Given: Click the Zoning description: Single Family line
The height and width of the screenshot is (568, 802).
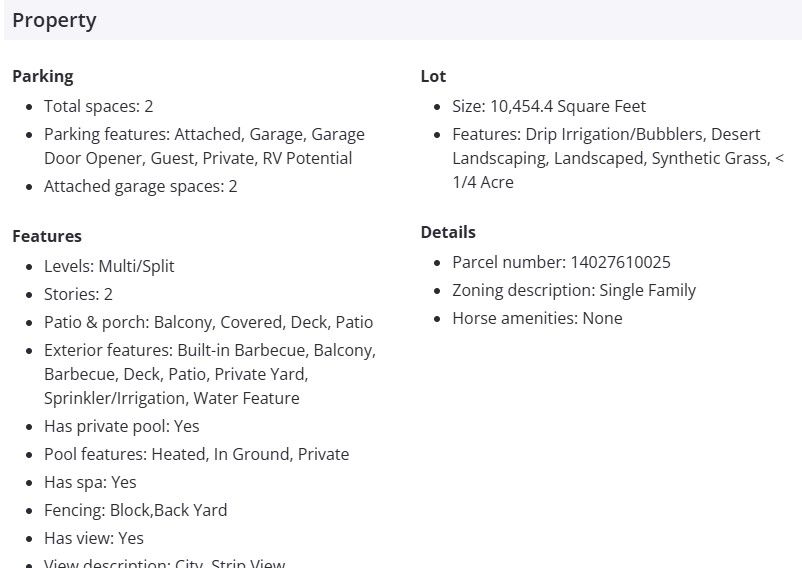Looking at the screenshot, I should click(x=574, y=290).
